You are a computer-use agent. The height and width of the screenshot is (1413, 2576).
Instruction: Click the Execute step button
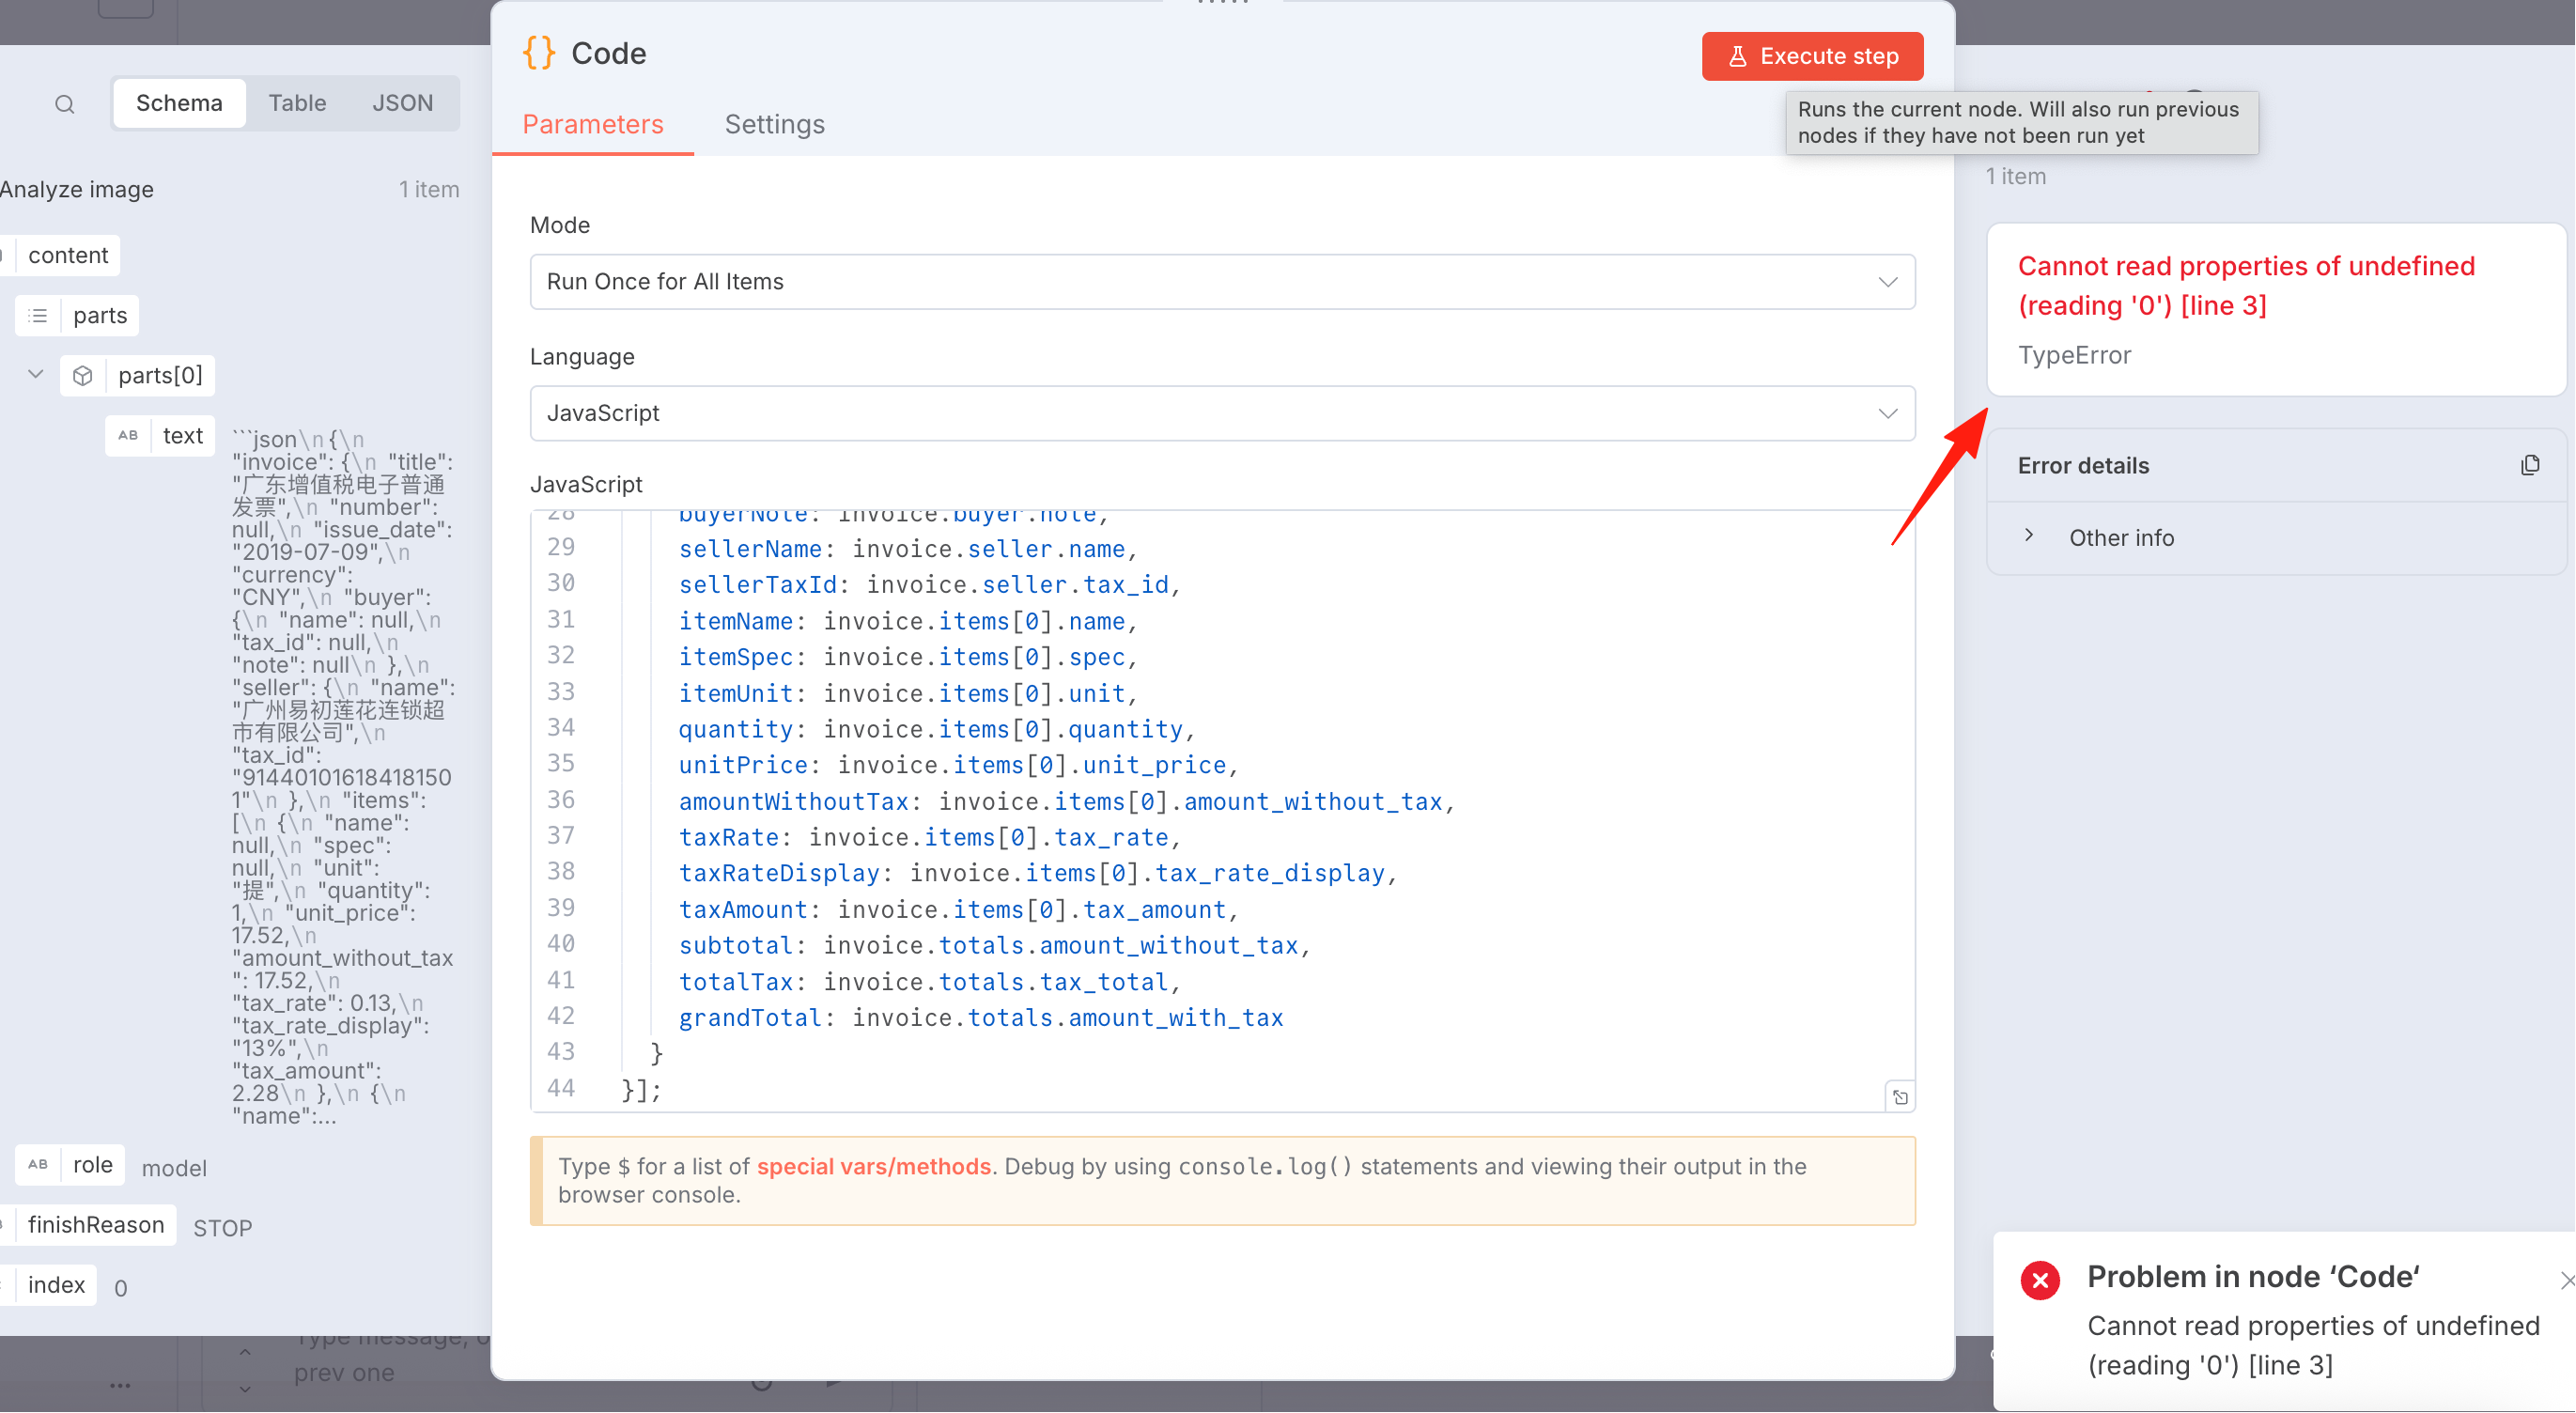click(x=1812, y=56)
